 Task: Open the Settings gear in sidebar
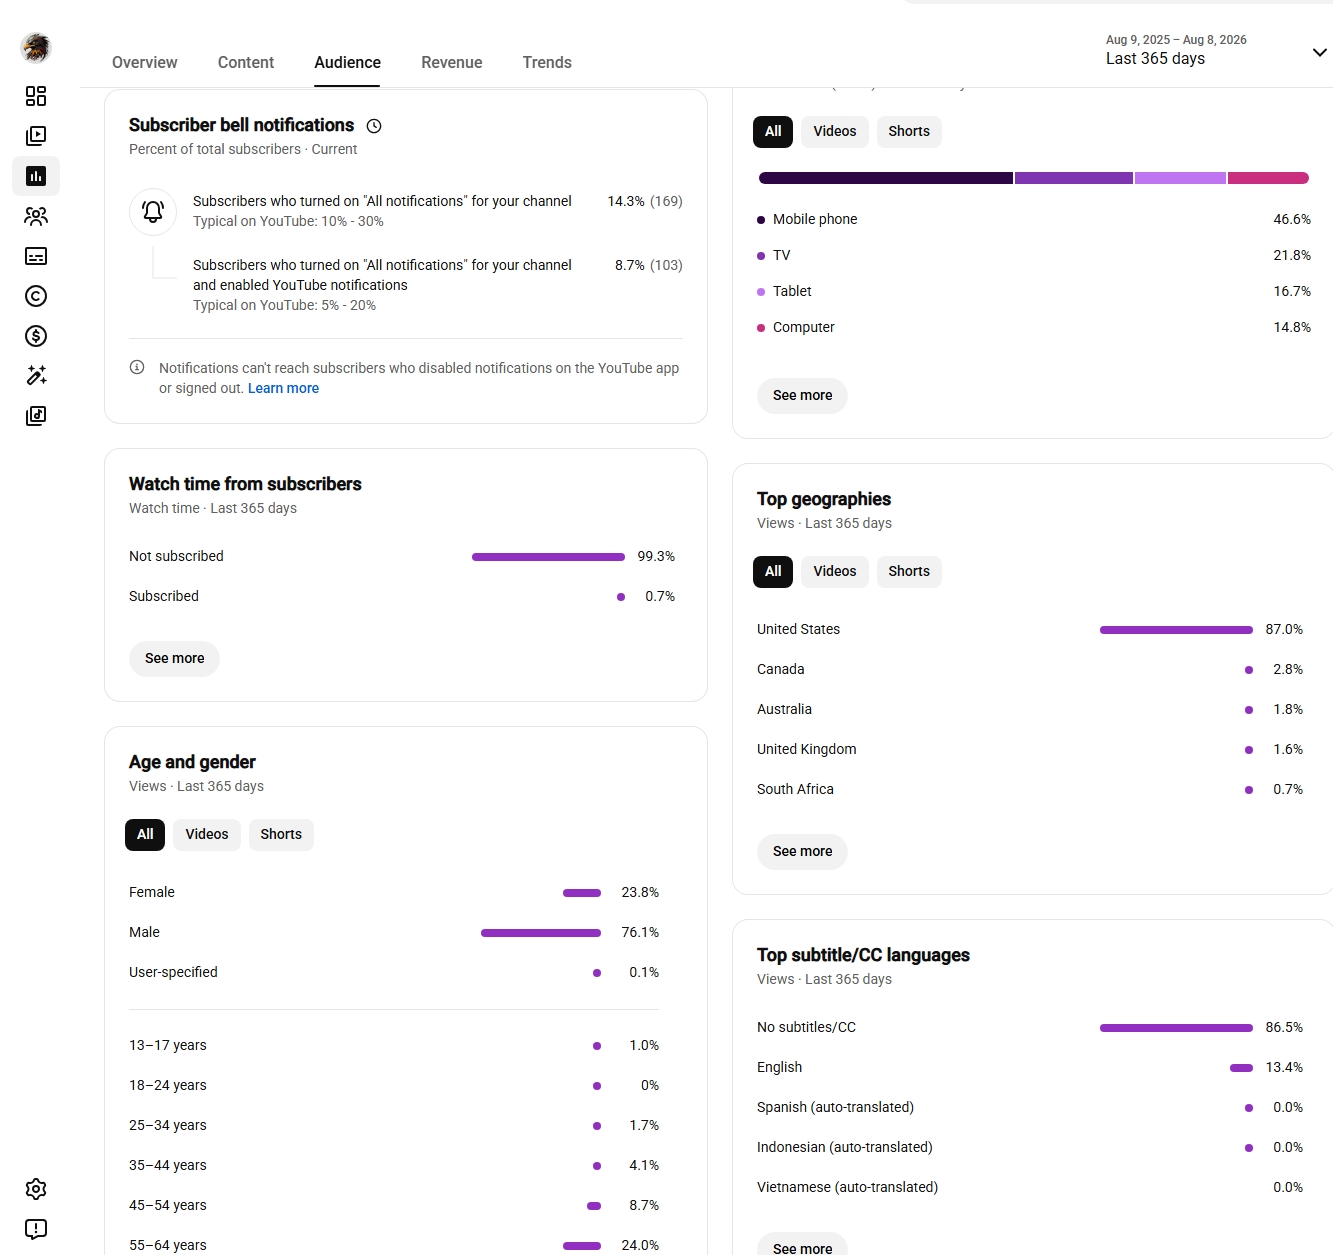(36, 1189)
